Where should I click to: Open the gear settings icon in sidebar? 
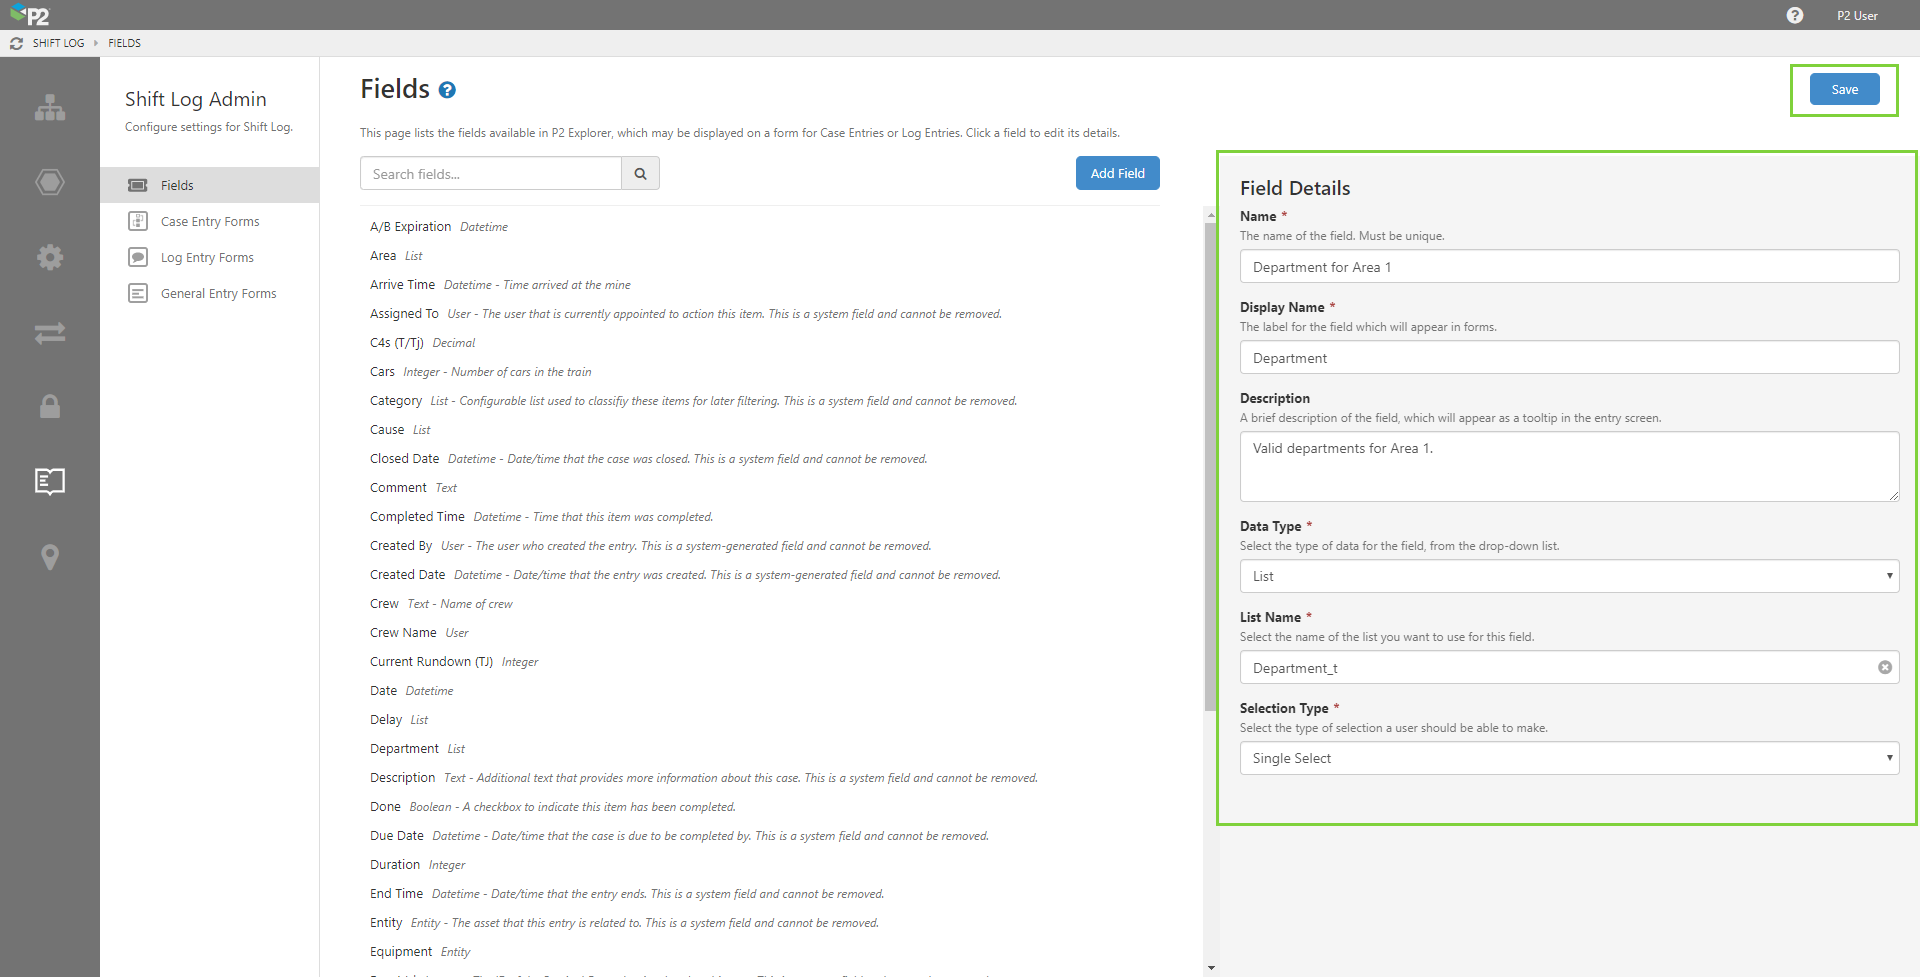[x=50, y=257]
